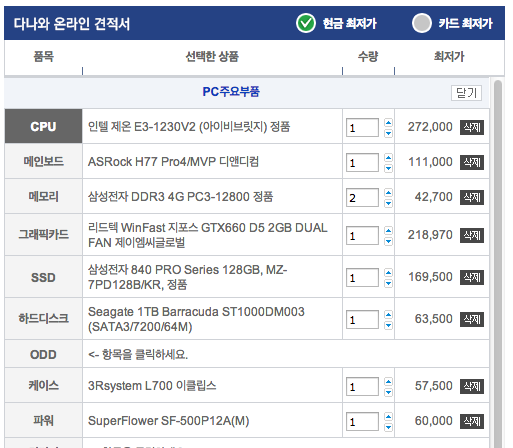Decrease 케이스 quantity with down arrow
This screenshot has width=513, height=448.
click(388, 392)
